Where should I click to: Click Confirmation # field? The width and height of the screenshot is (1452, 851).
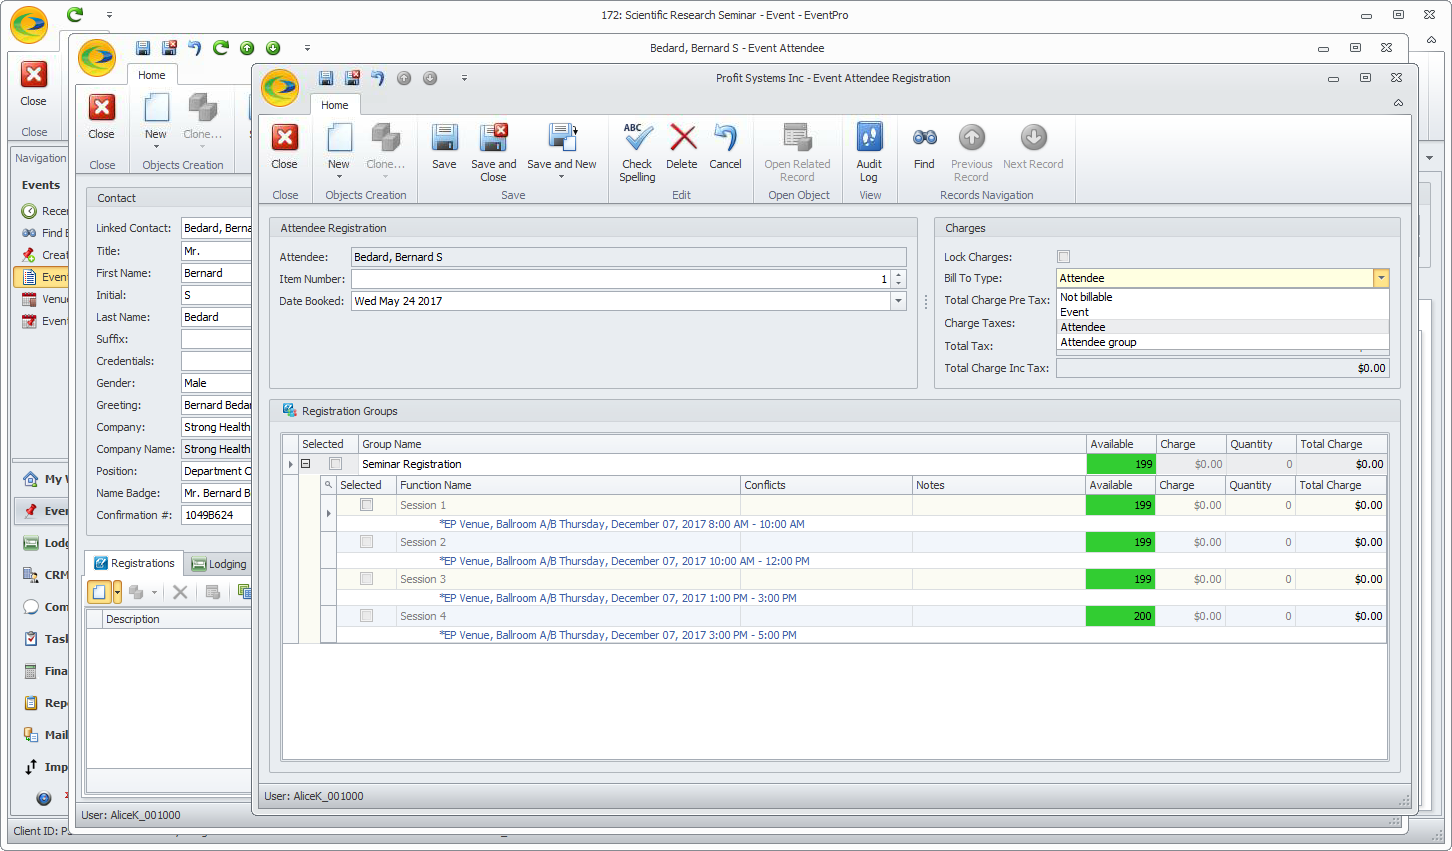(216, 515)
